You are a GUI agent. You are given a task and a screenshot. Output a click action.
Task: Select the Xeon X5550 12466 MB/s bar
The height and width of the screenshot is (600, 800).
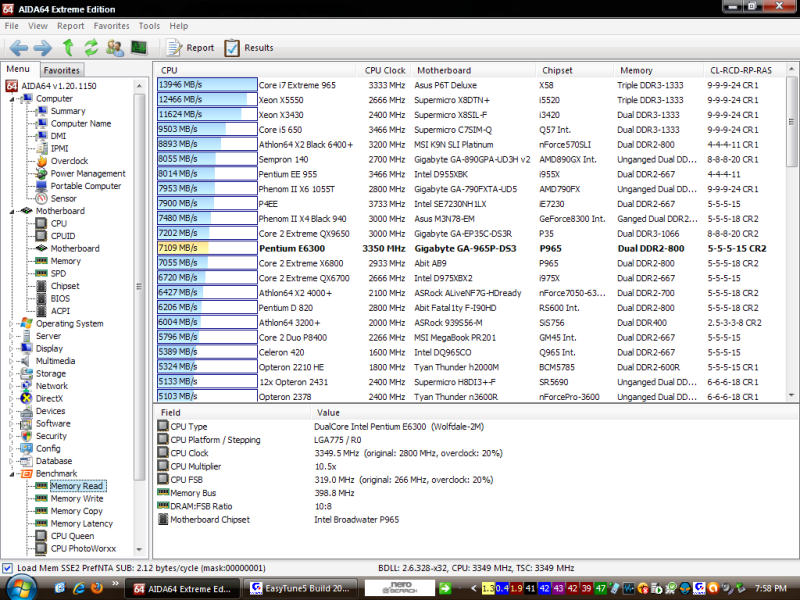click(207, 99)
